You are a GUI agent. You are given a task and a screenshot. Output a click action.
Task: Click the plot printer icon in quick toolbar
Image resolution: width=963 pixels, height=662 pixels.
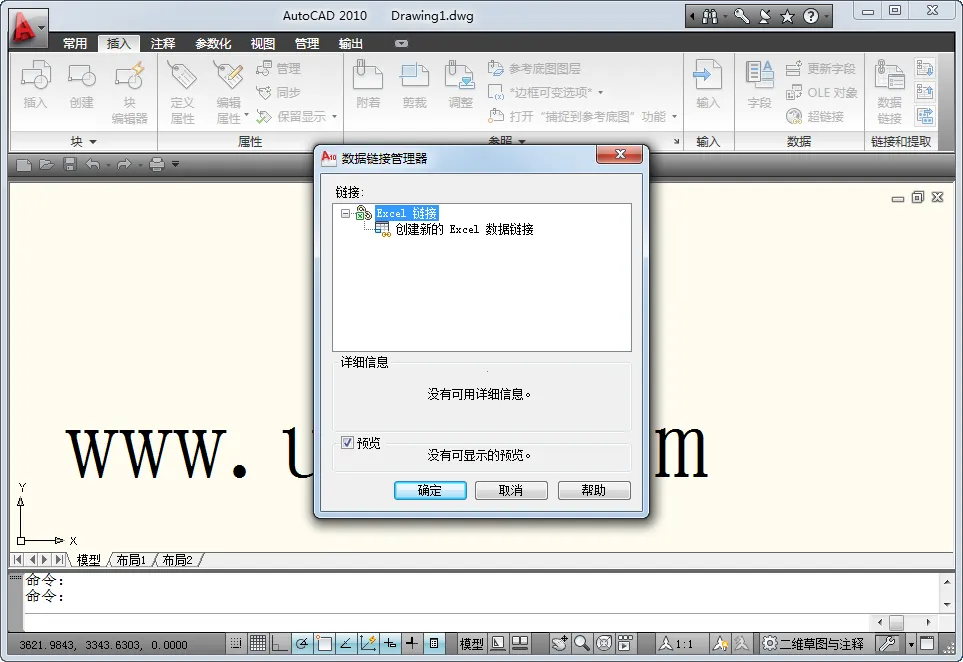tap(157, 164)
